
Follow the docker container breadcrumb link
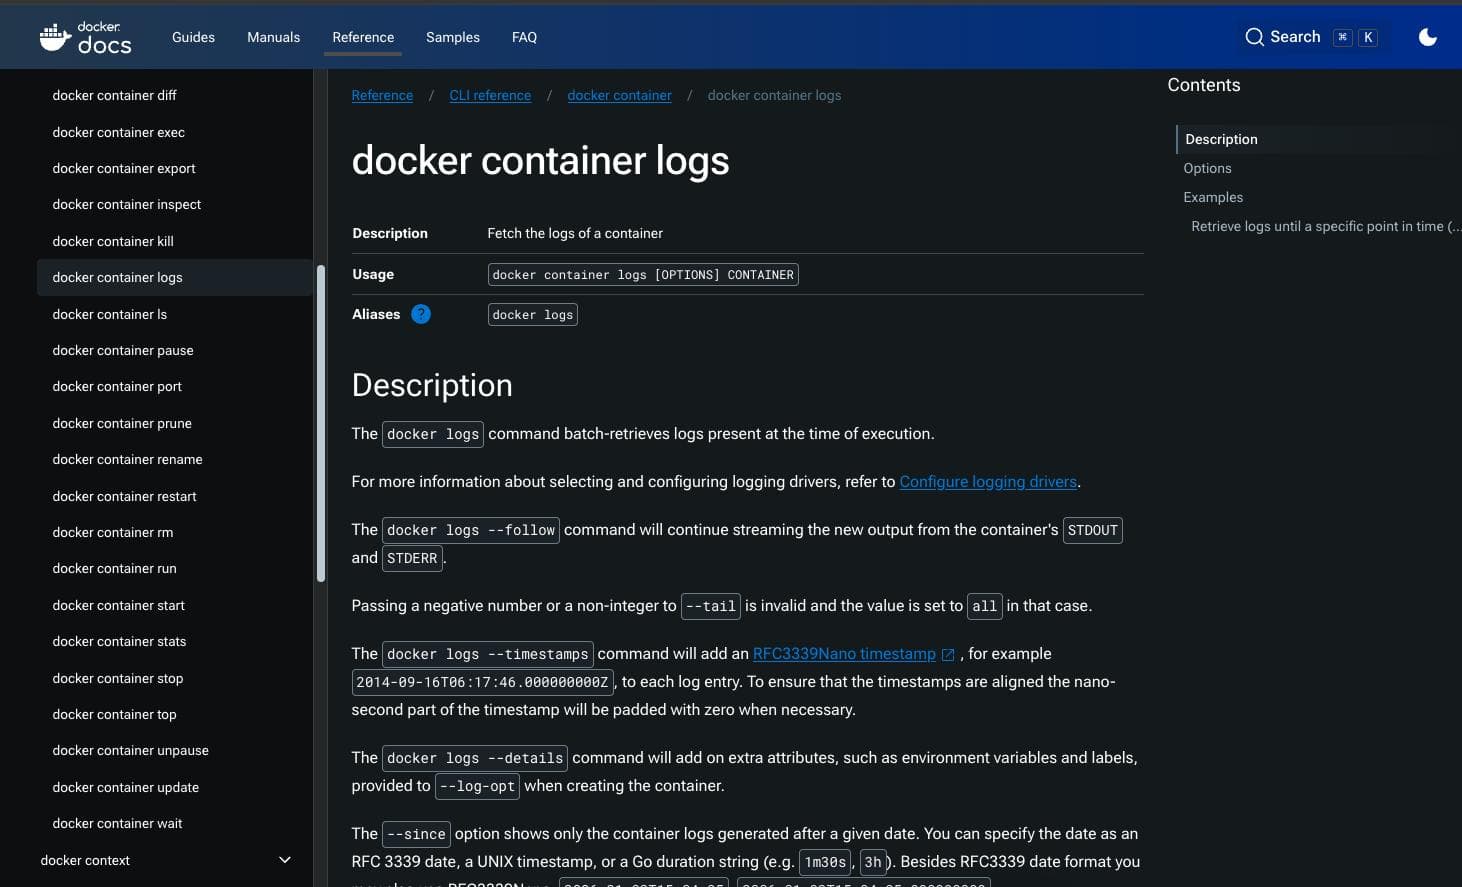coord(619,95)
